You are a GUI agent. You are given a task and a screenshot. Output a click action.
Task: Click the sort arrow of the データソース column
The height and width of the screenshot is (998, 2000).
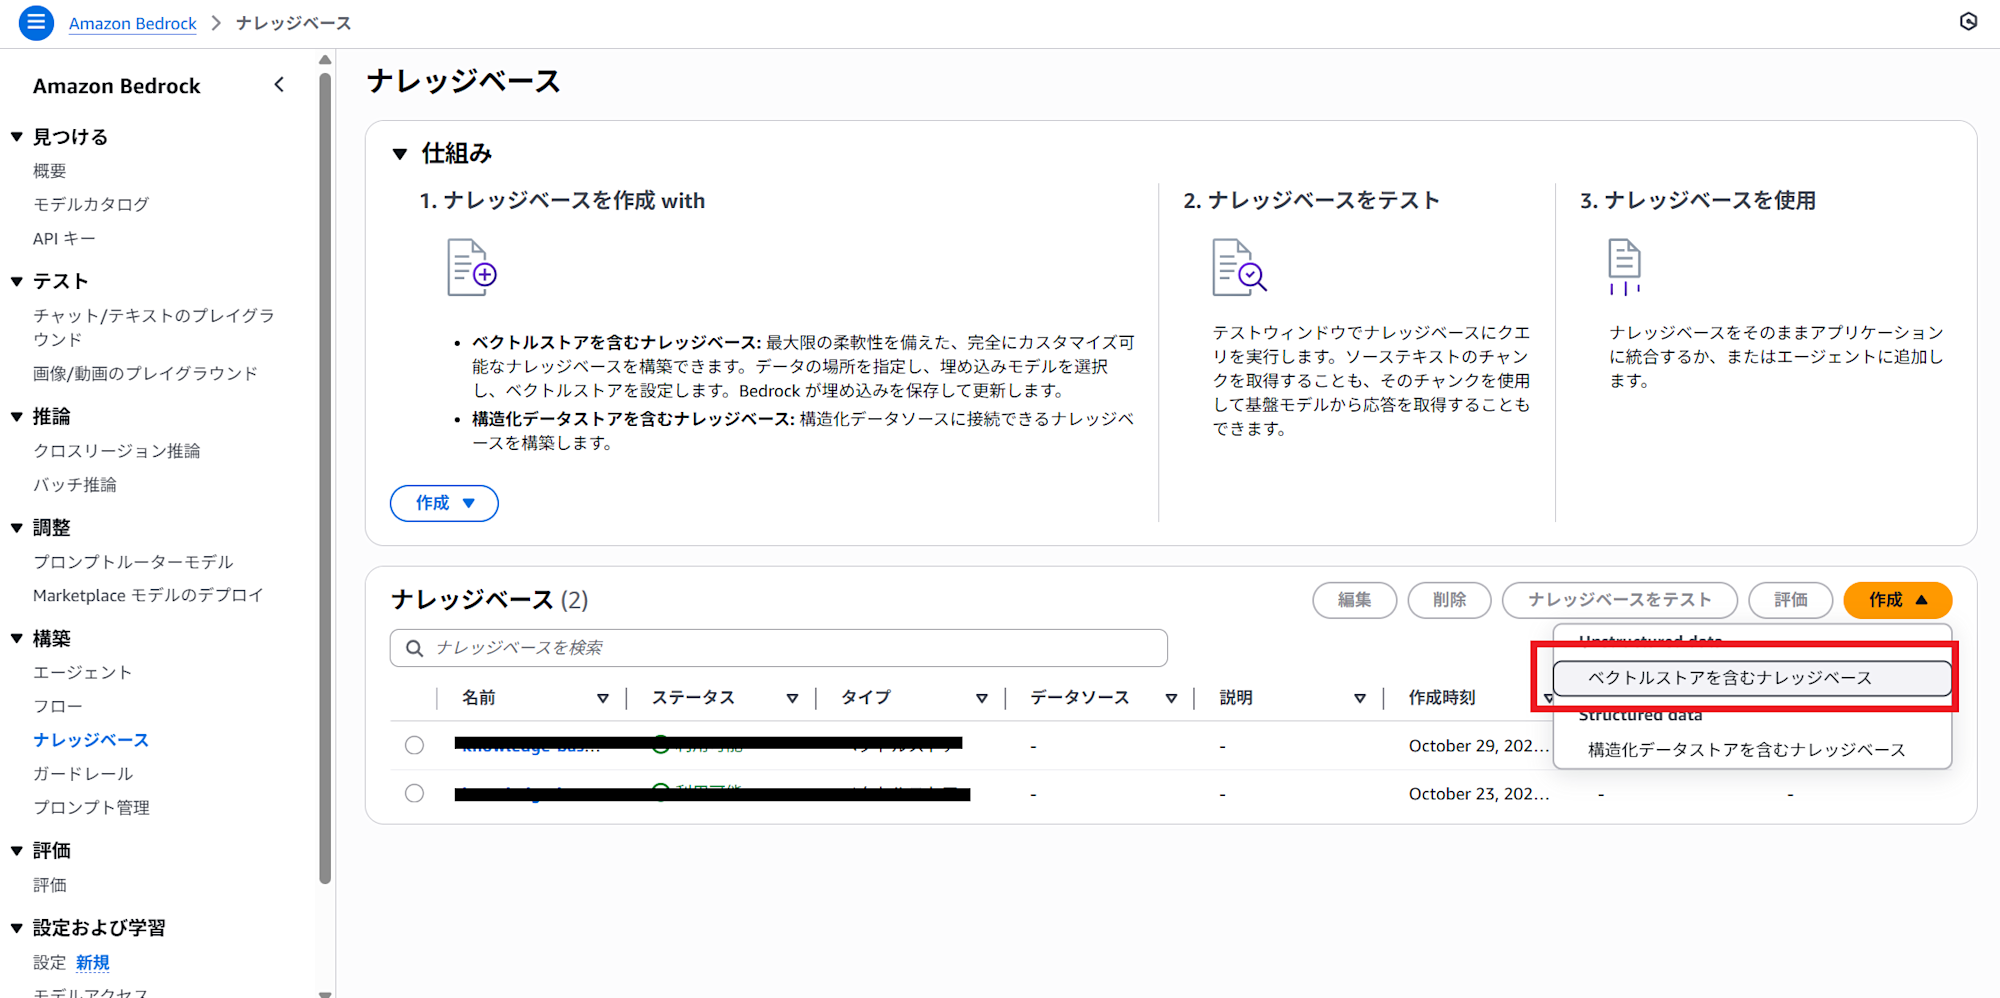[1171, 698]
